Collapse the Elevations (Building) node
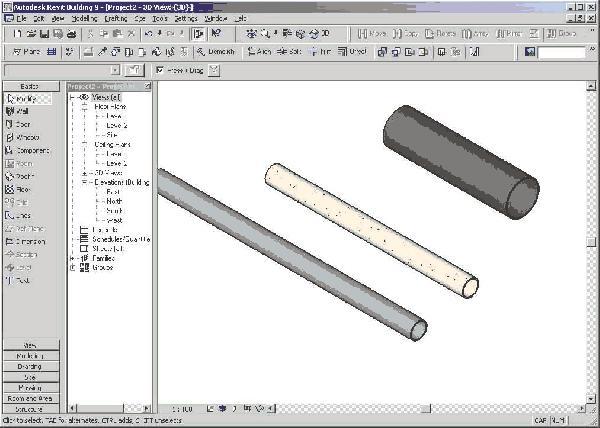The image size is (600, 428). tap(85, 182)
